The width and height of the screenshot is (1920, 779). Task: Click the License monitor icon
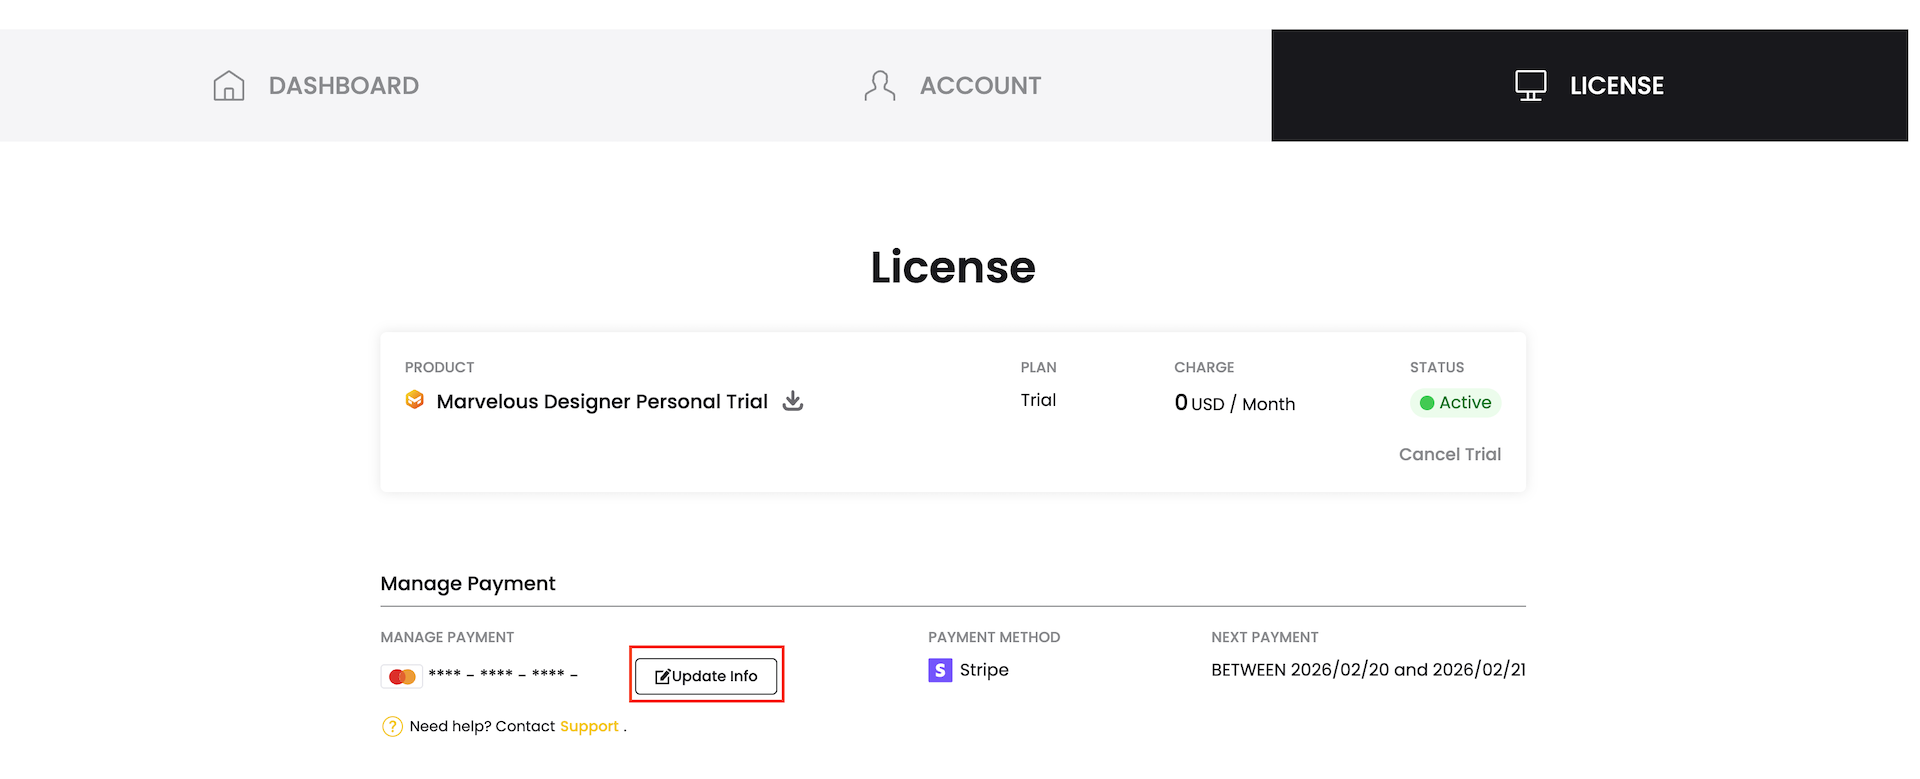(x=1531, y=86)
